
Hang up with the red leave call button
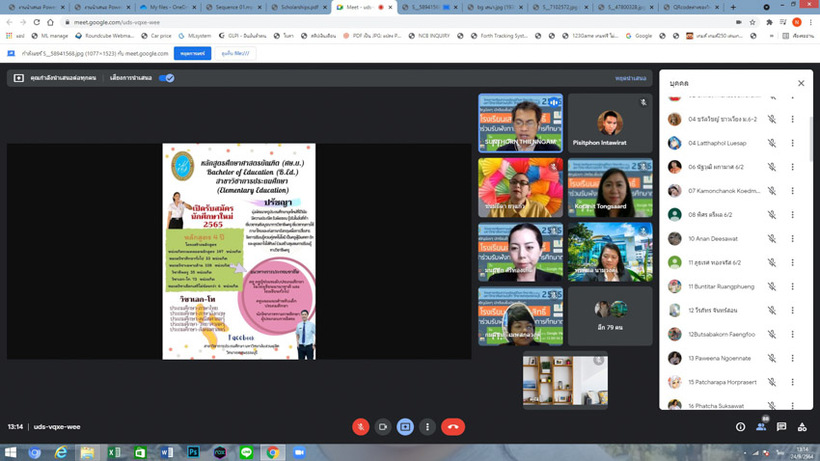(453, 427)
